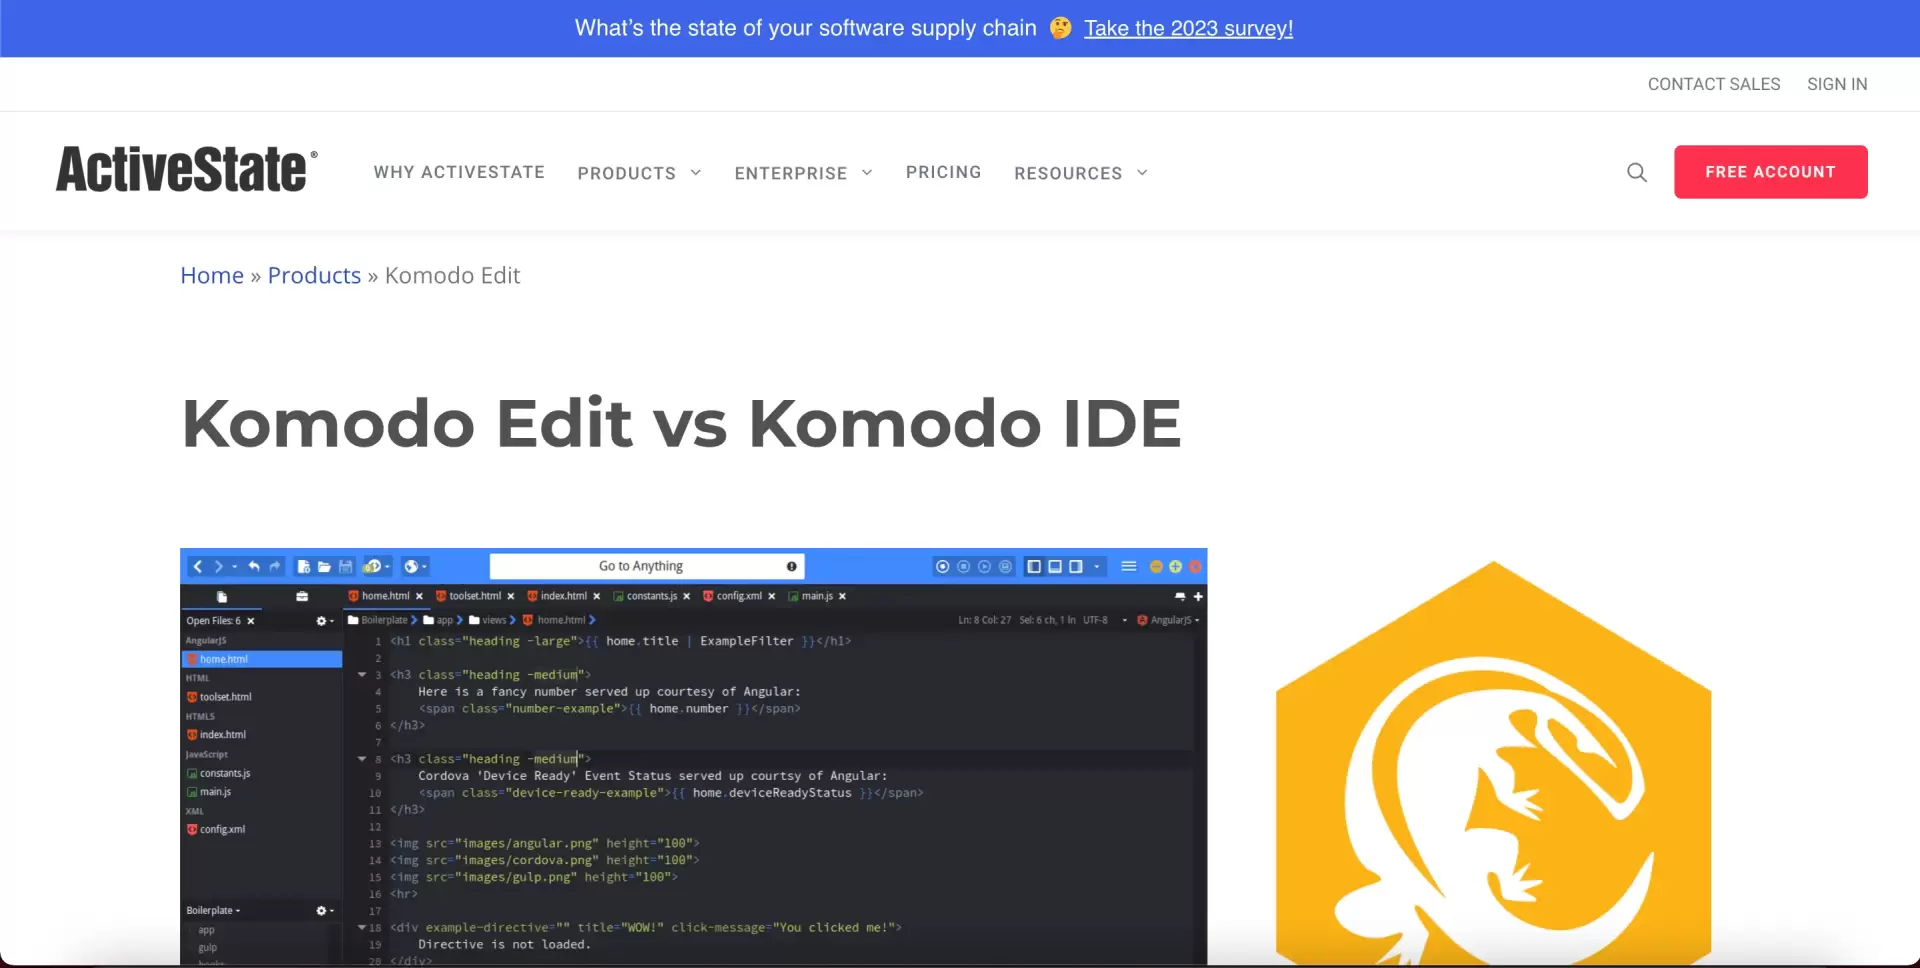Image resolution: width=1920 pixels, height=968 pixels.
Task: Close the home.html tab
Action: tap(419, 596)
